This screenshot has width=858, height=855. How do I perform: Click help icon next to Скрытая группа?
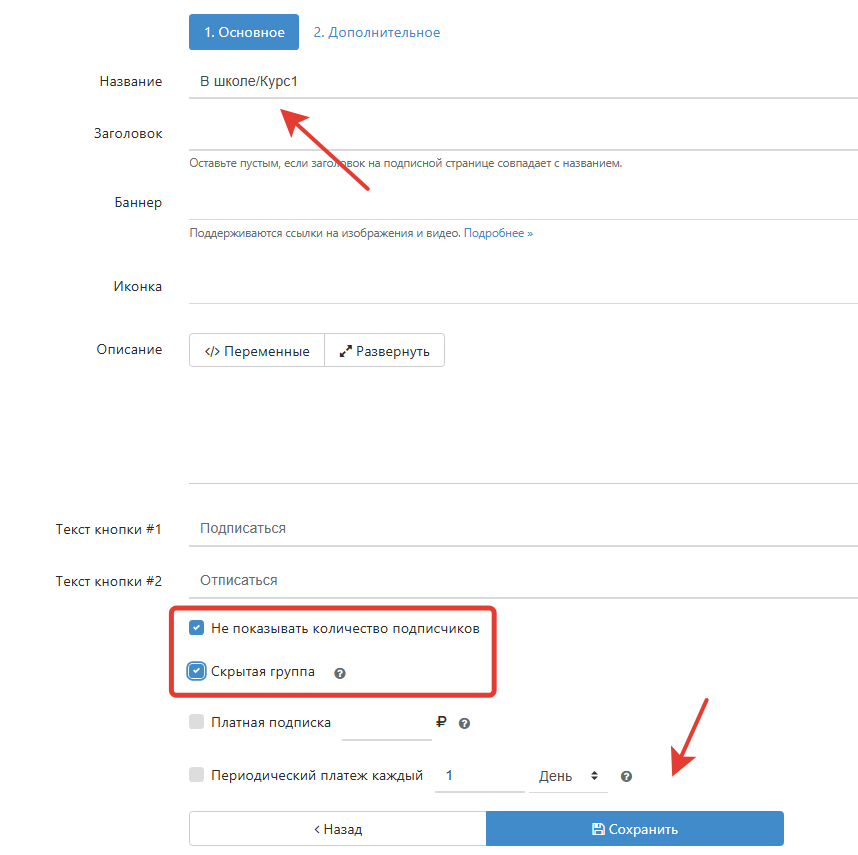pyautogui.click(x=340, y=673)
